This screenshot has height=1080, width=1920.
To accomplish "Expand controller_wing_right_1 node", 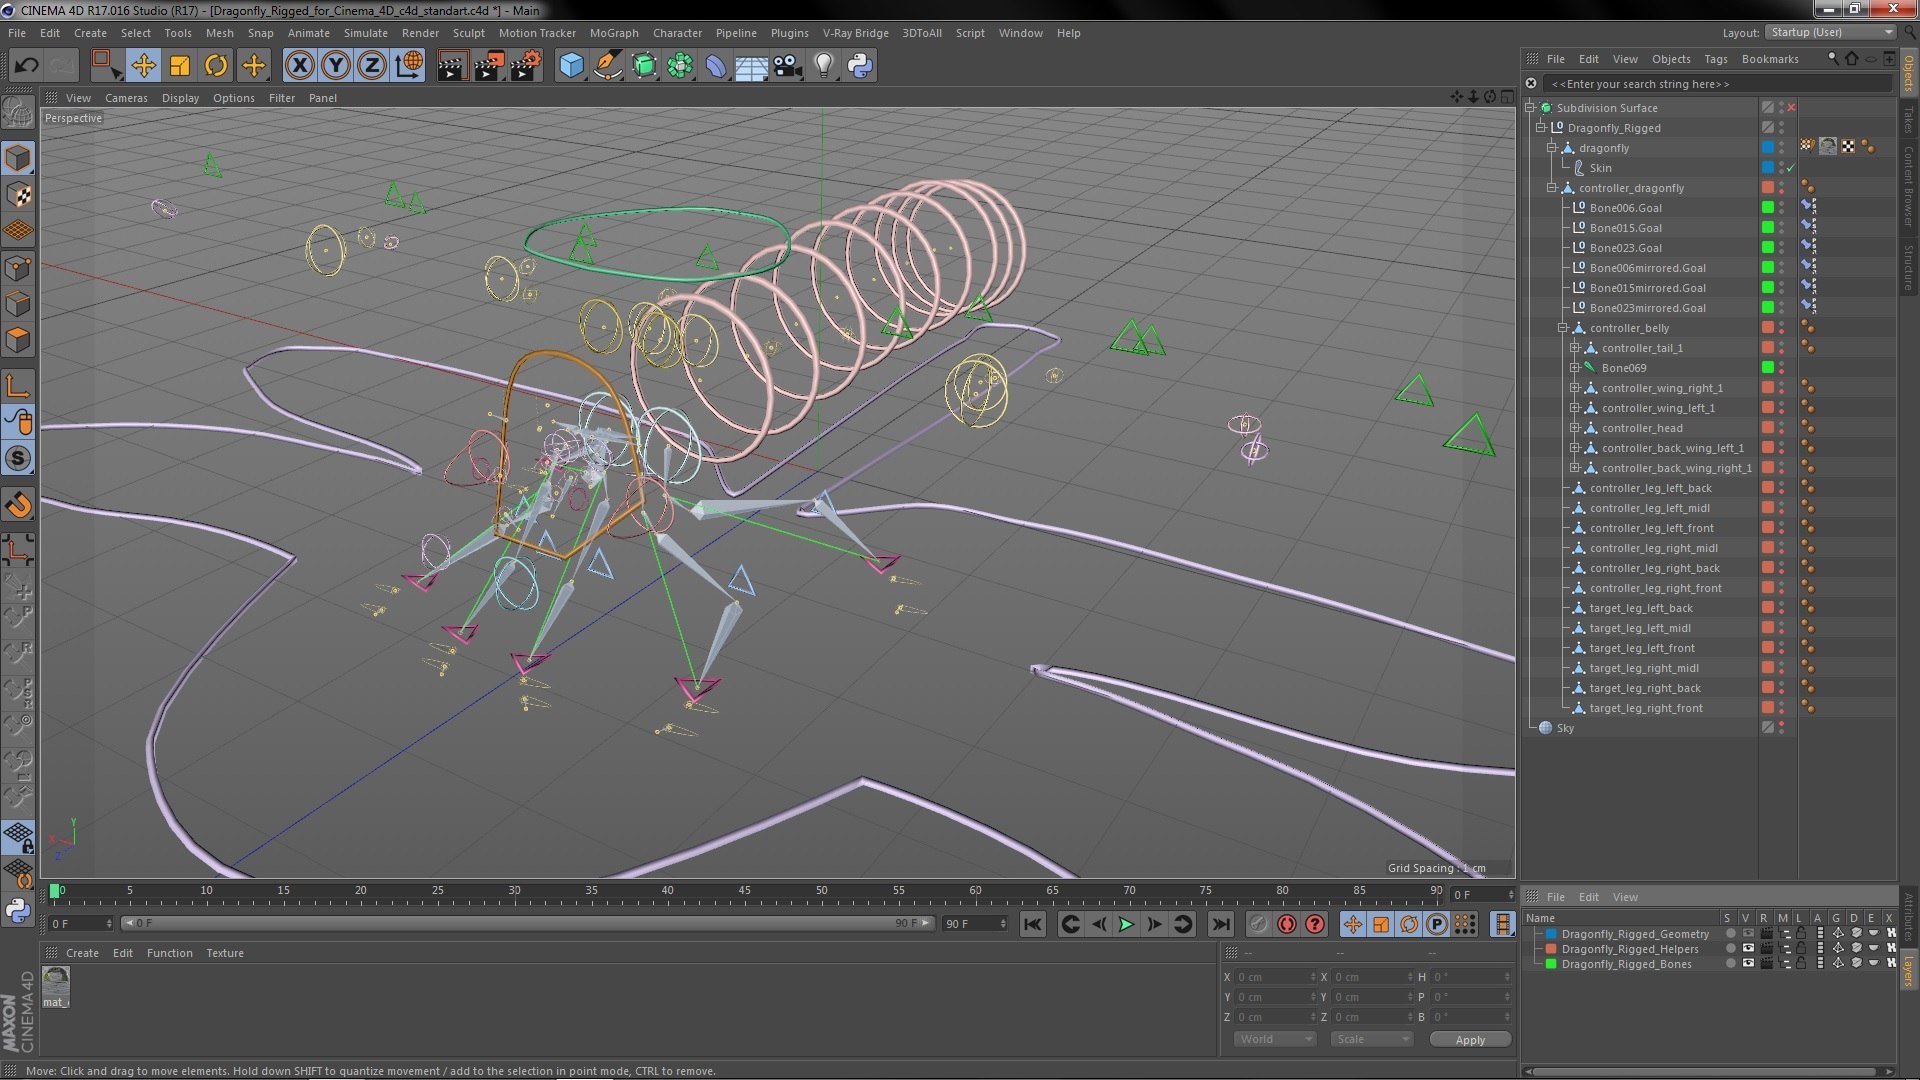I will pyautogui.click(x=1575, y=388).
